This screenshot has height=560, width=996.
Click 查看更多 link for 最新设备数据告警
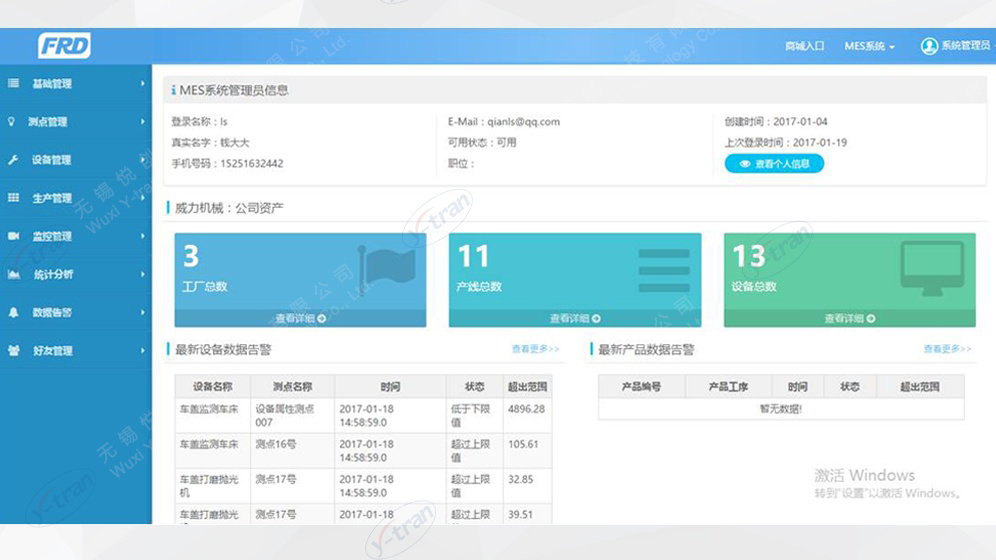[535, 349]
